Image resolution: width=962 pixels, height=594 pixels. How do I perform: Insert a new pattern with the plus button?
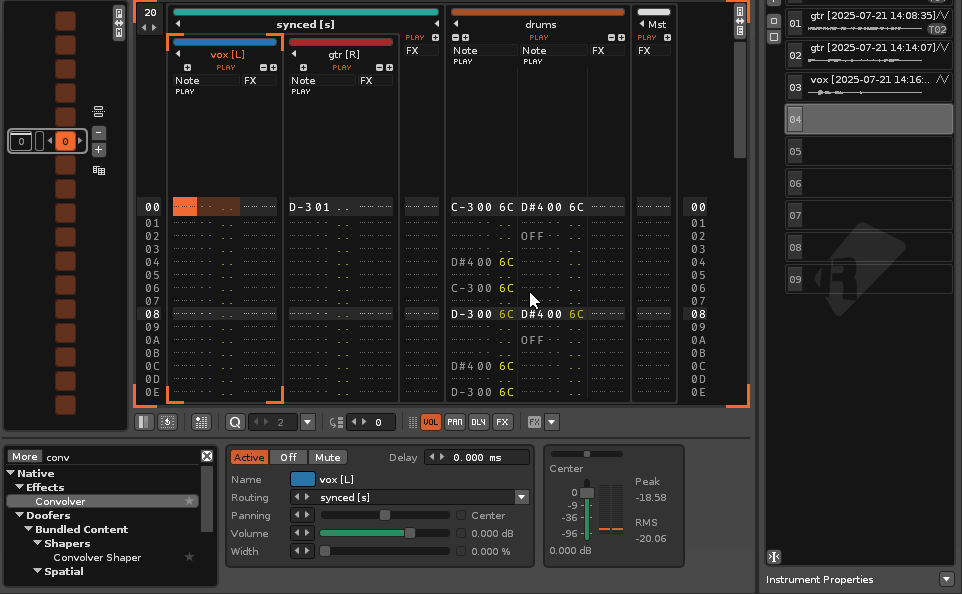(99, 150)
